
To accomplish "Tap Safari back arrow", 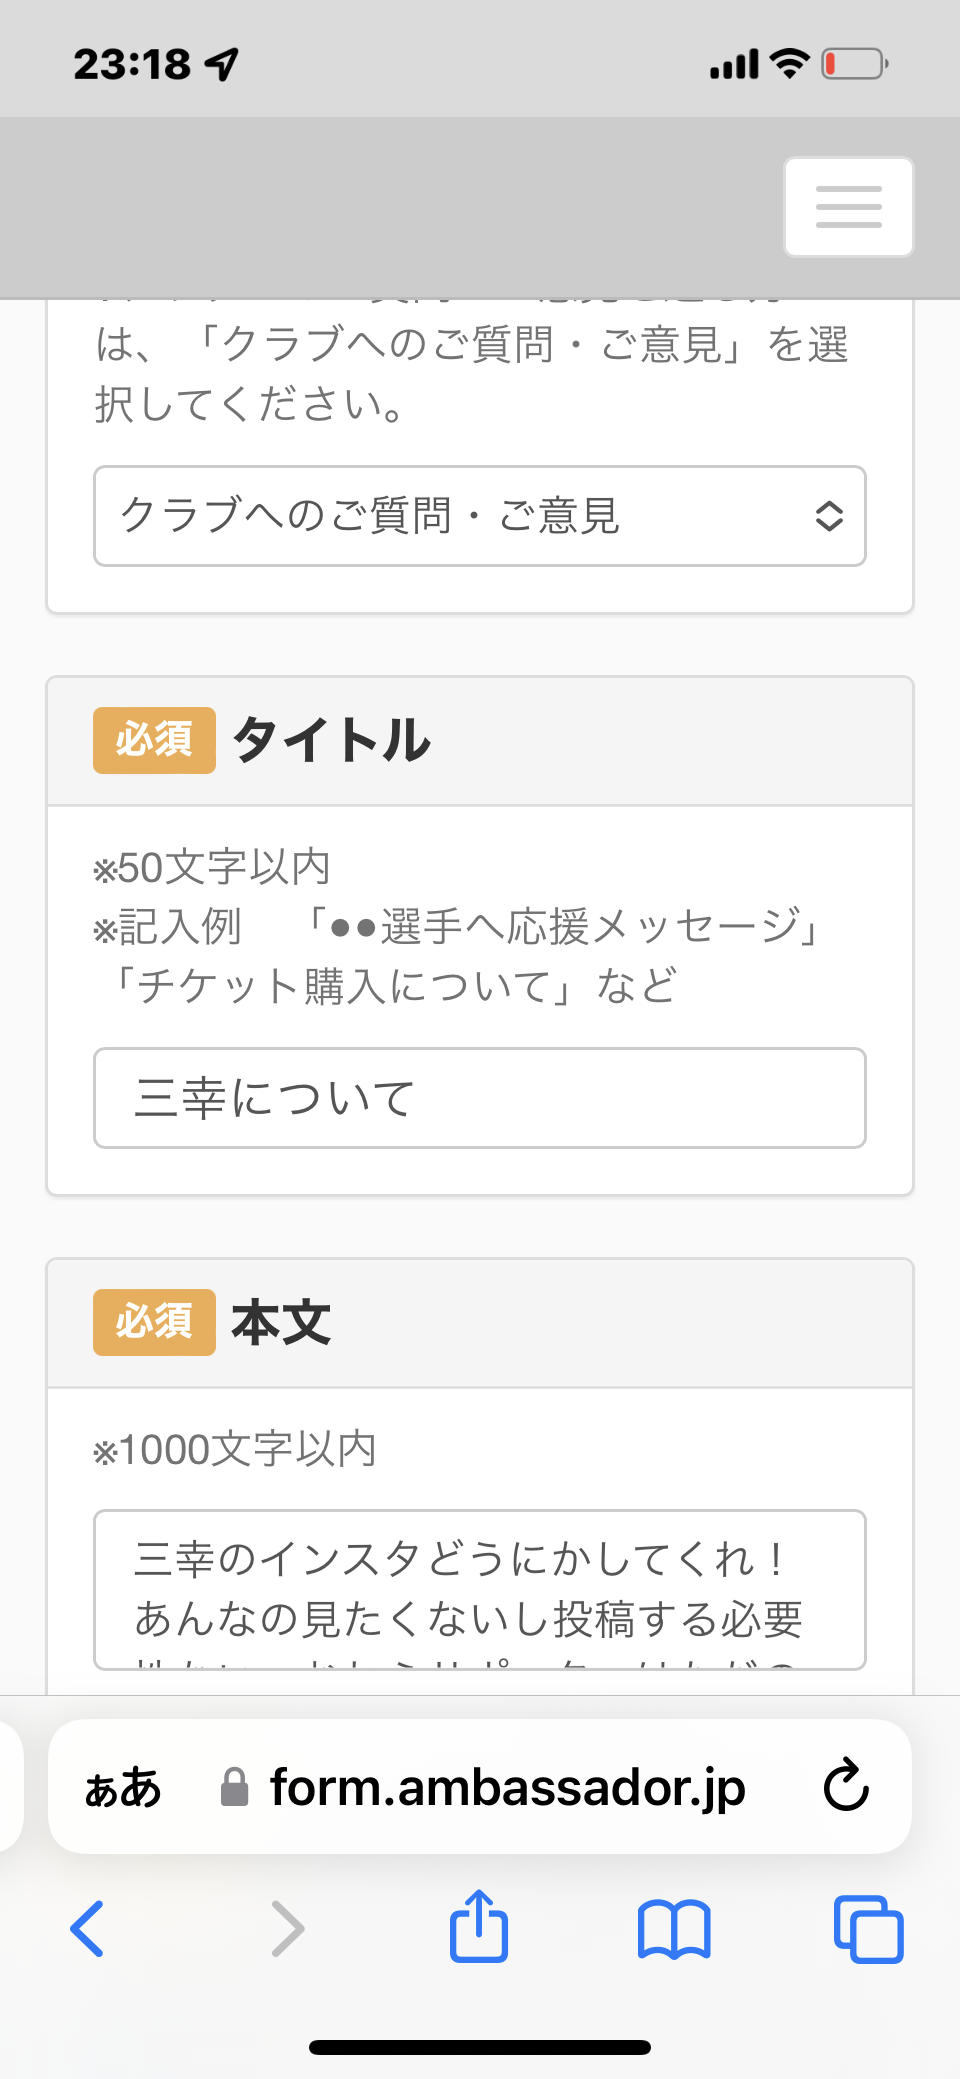I will coord(88,1928).
